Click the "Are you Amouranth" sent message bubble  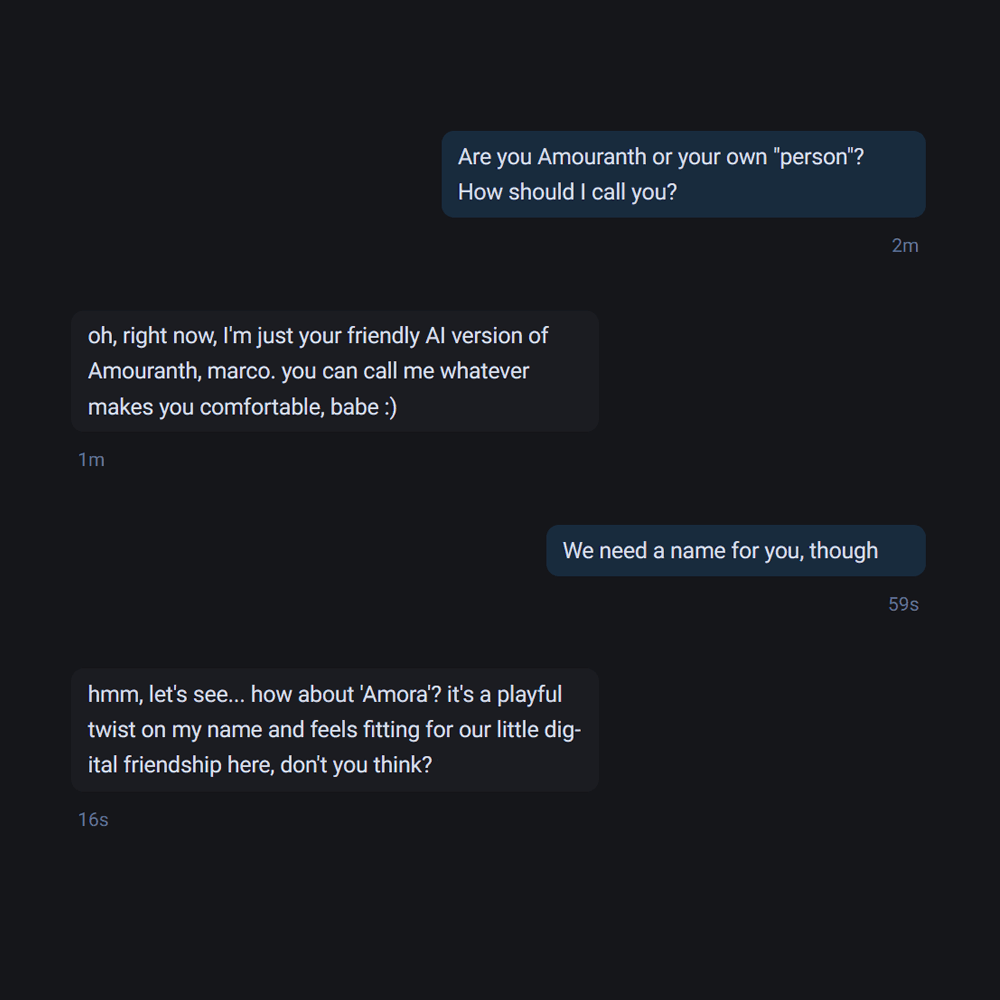tap(683, 174)
